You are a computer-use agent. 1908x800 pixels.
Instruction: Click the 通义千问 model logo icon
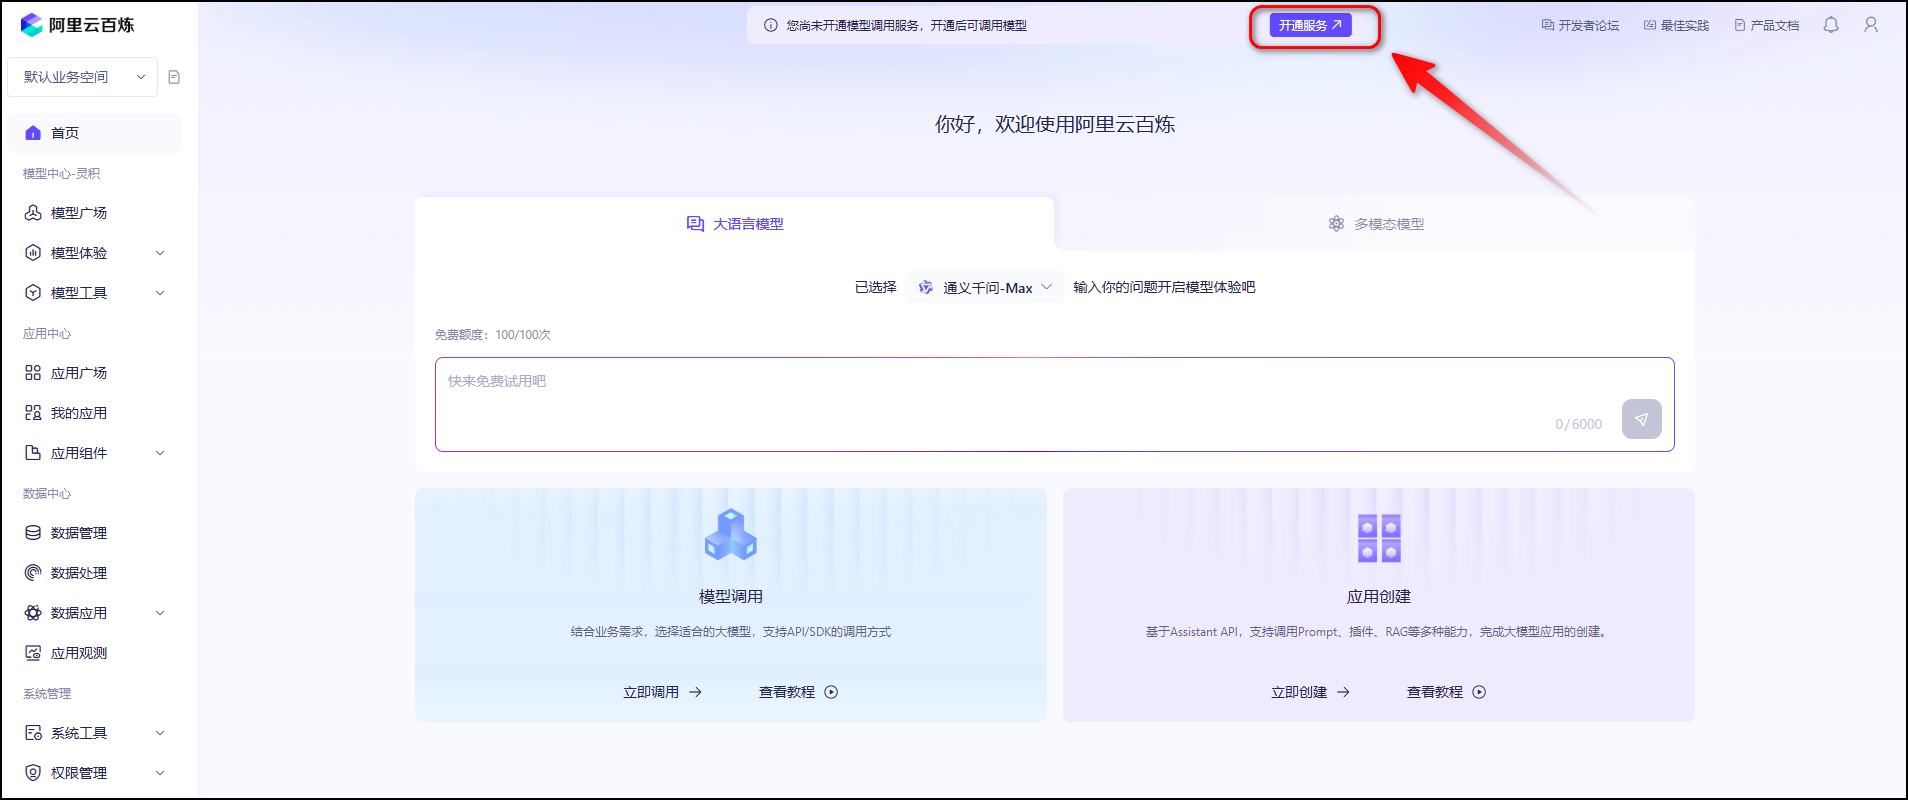(x=926, y=287)
